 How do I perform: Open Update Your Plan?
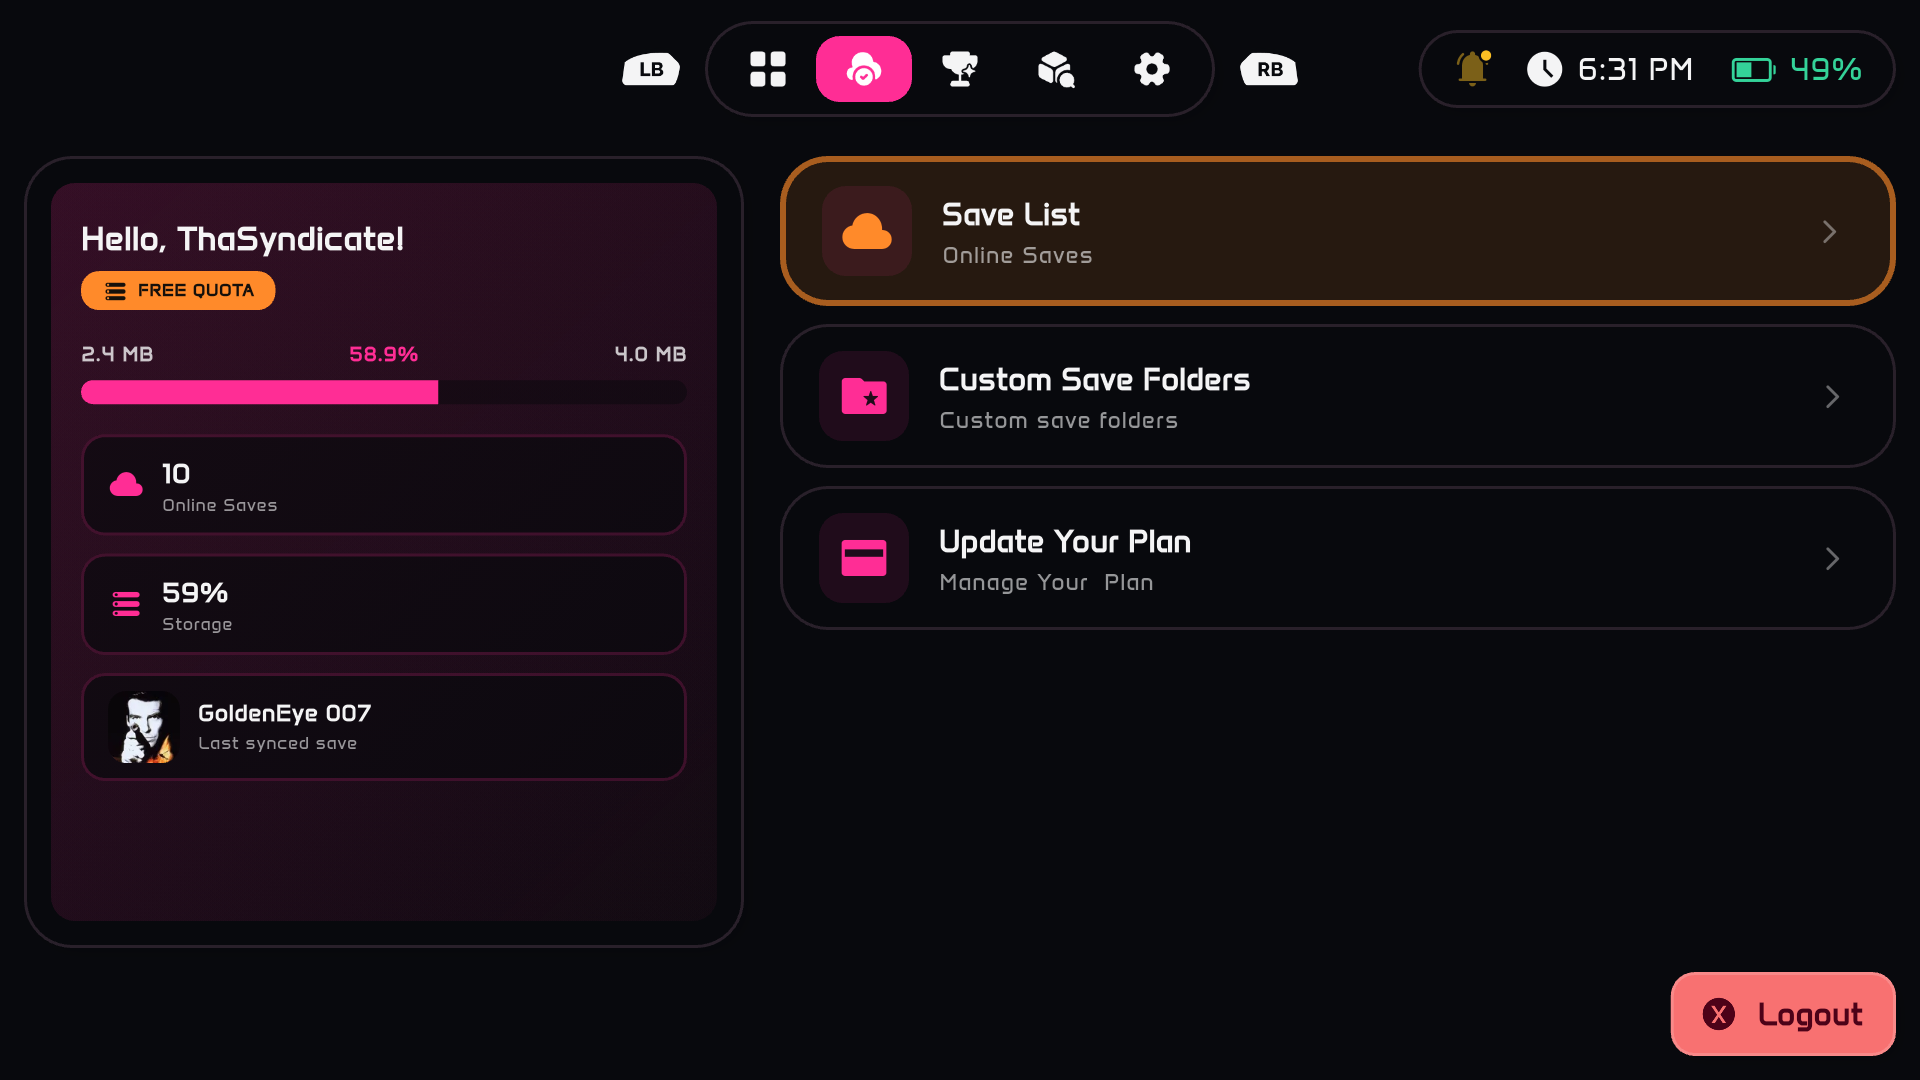pos(1338,558)
